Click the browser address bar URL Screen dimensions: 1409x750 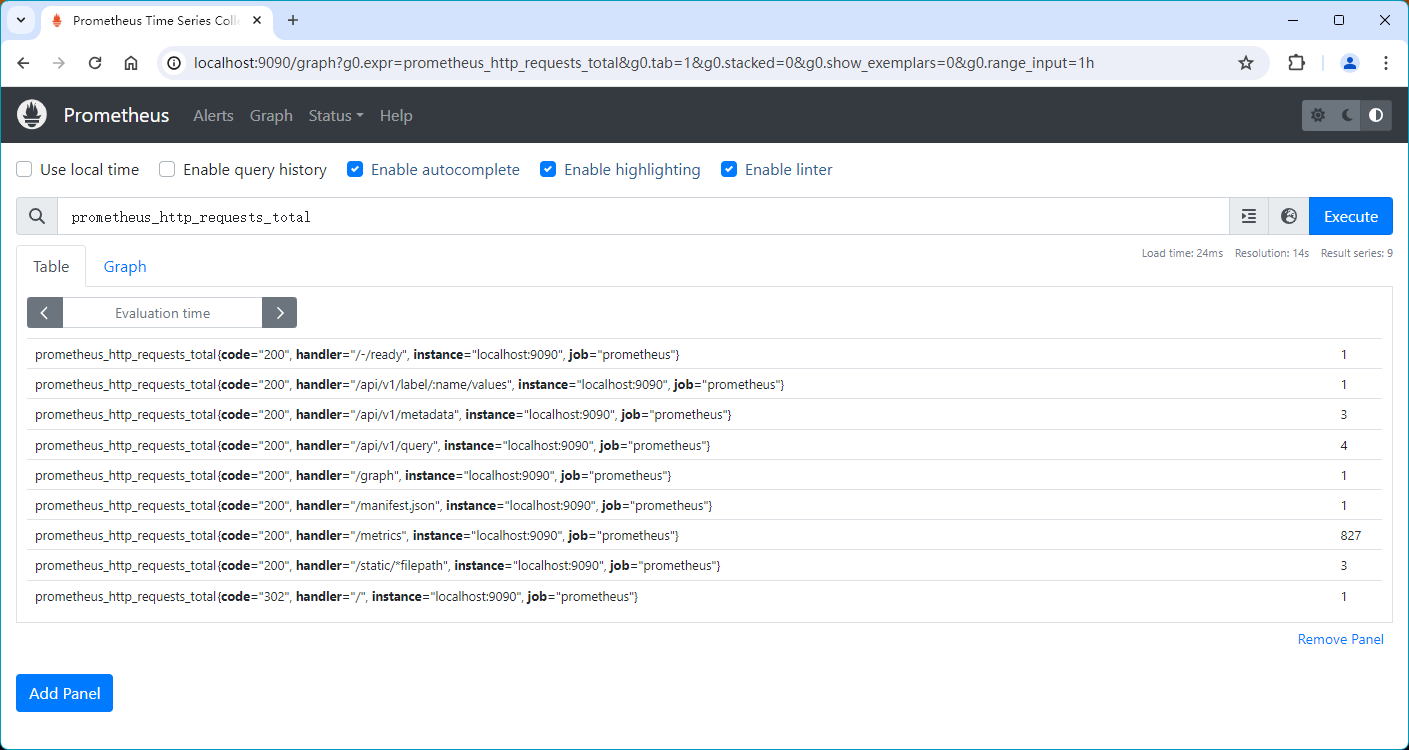tap(644, 63)
